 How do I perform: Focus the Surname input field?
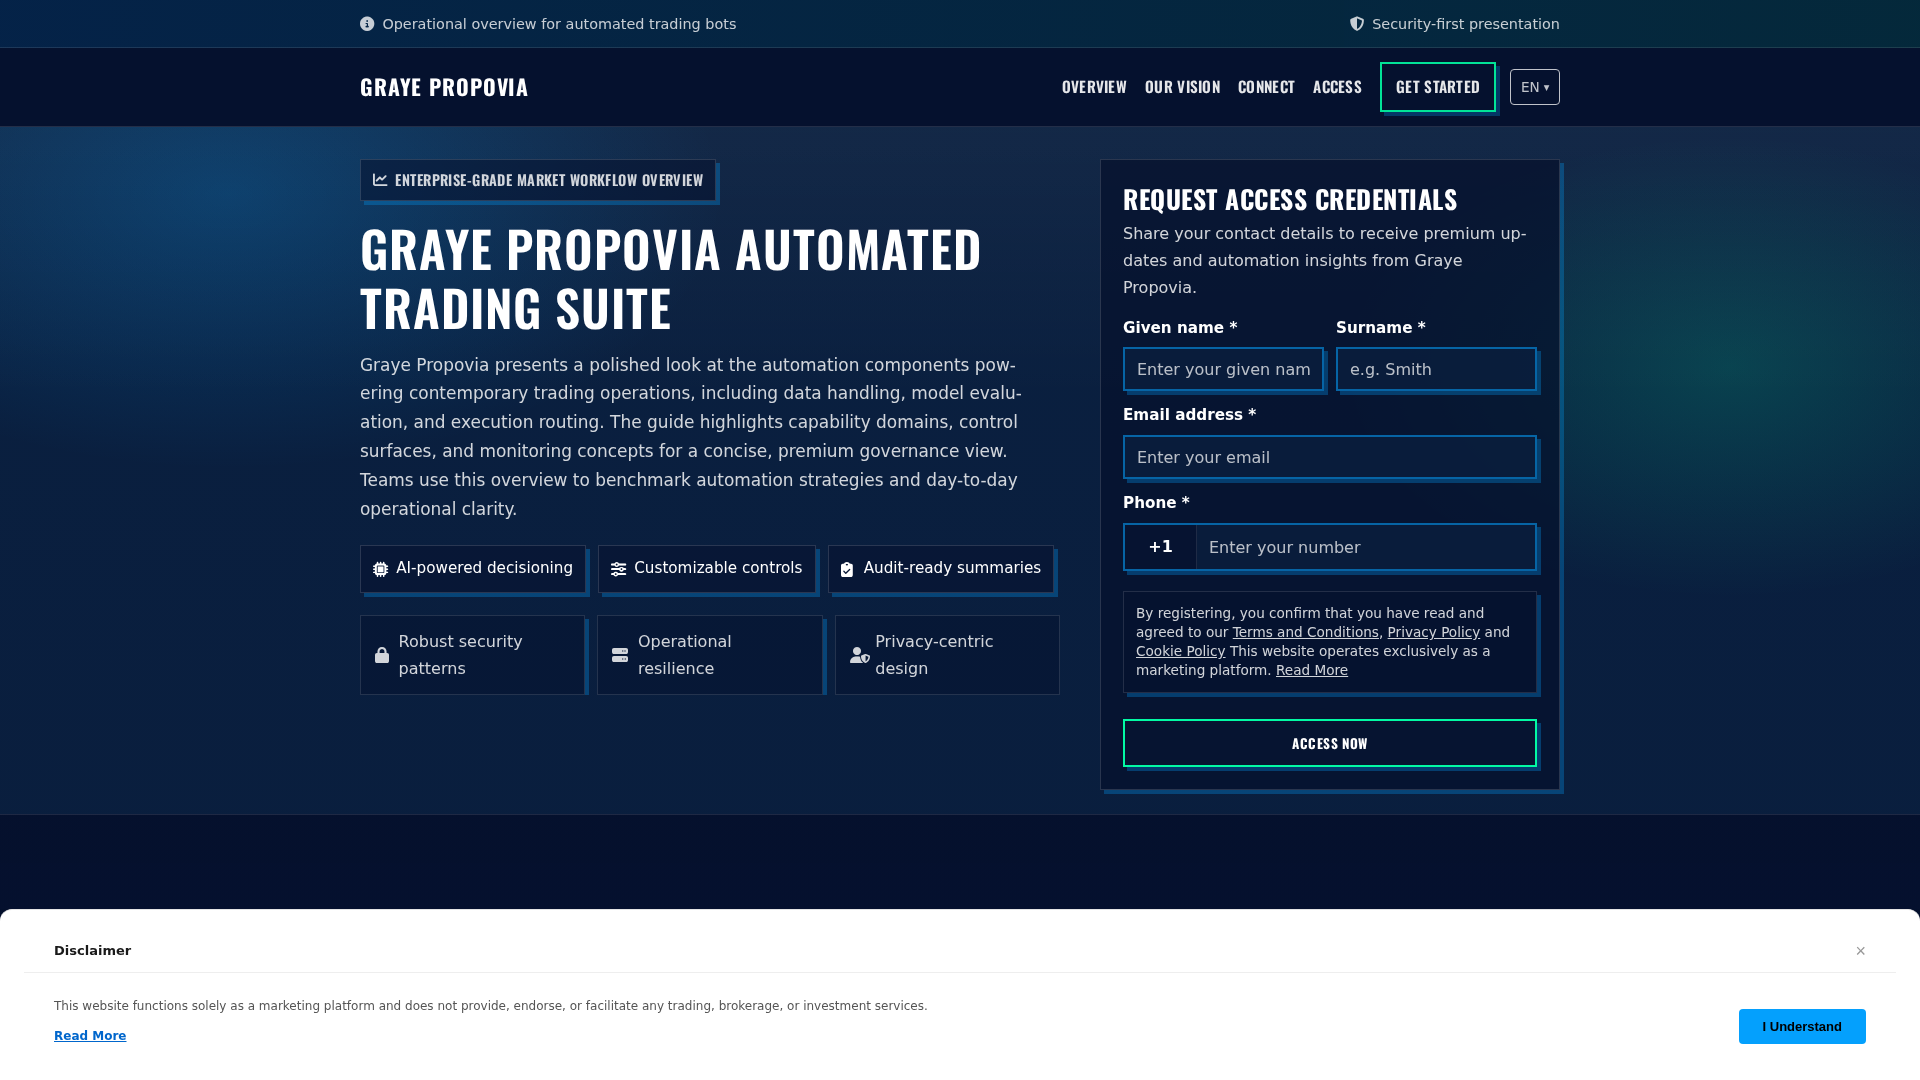pos(1436,369)
